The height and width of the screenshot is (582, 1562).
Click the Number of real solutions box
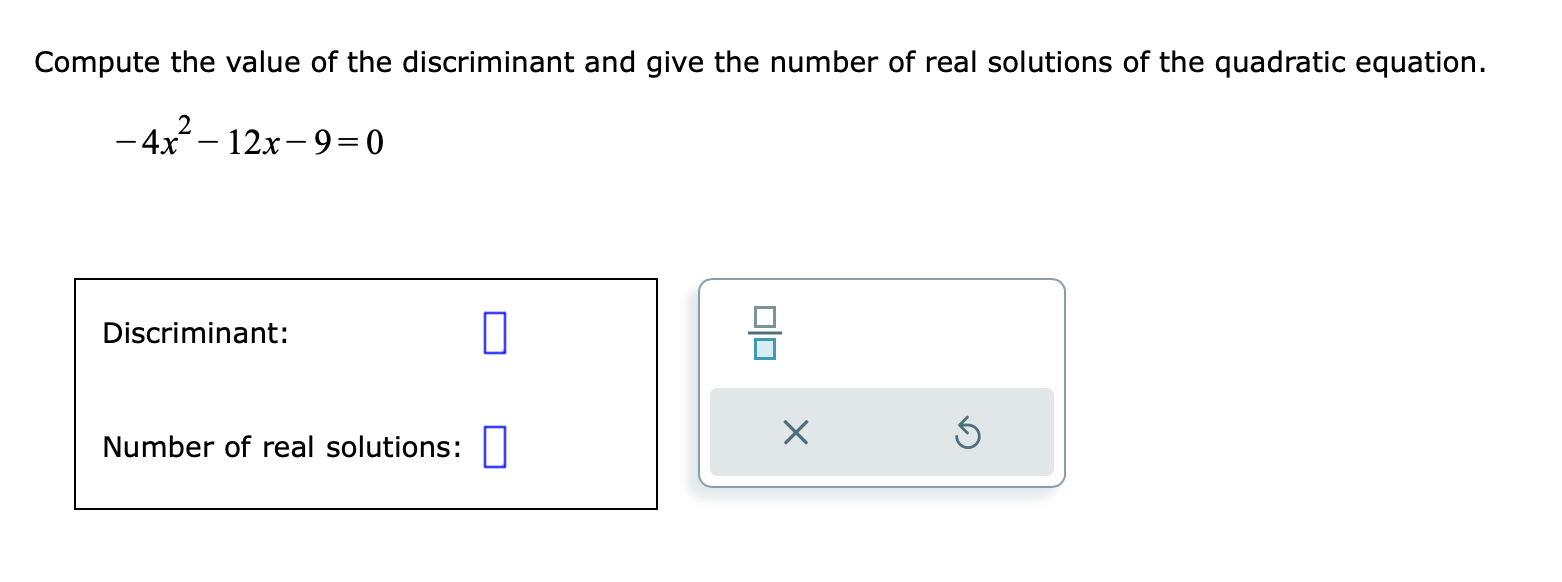[x=496, y=446]
